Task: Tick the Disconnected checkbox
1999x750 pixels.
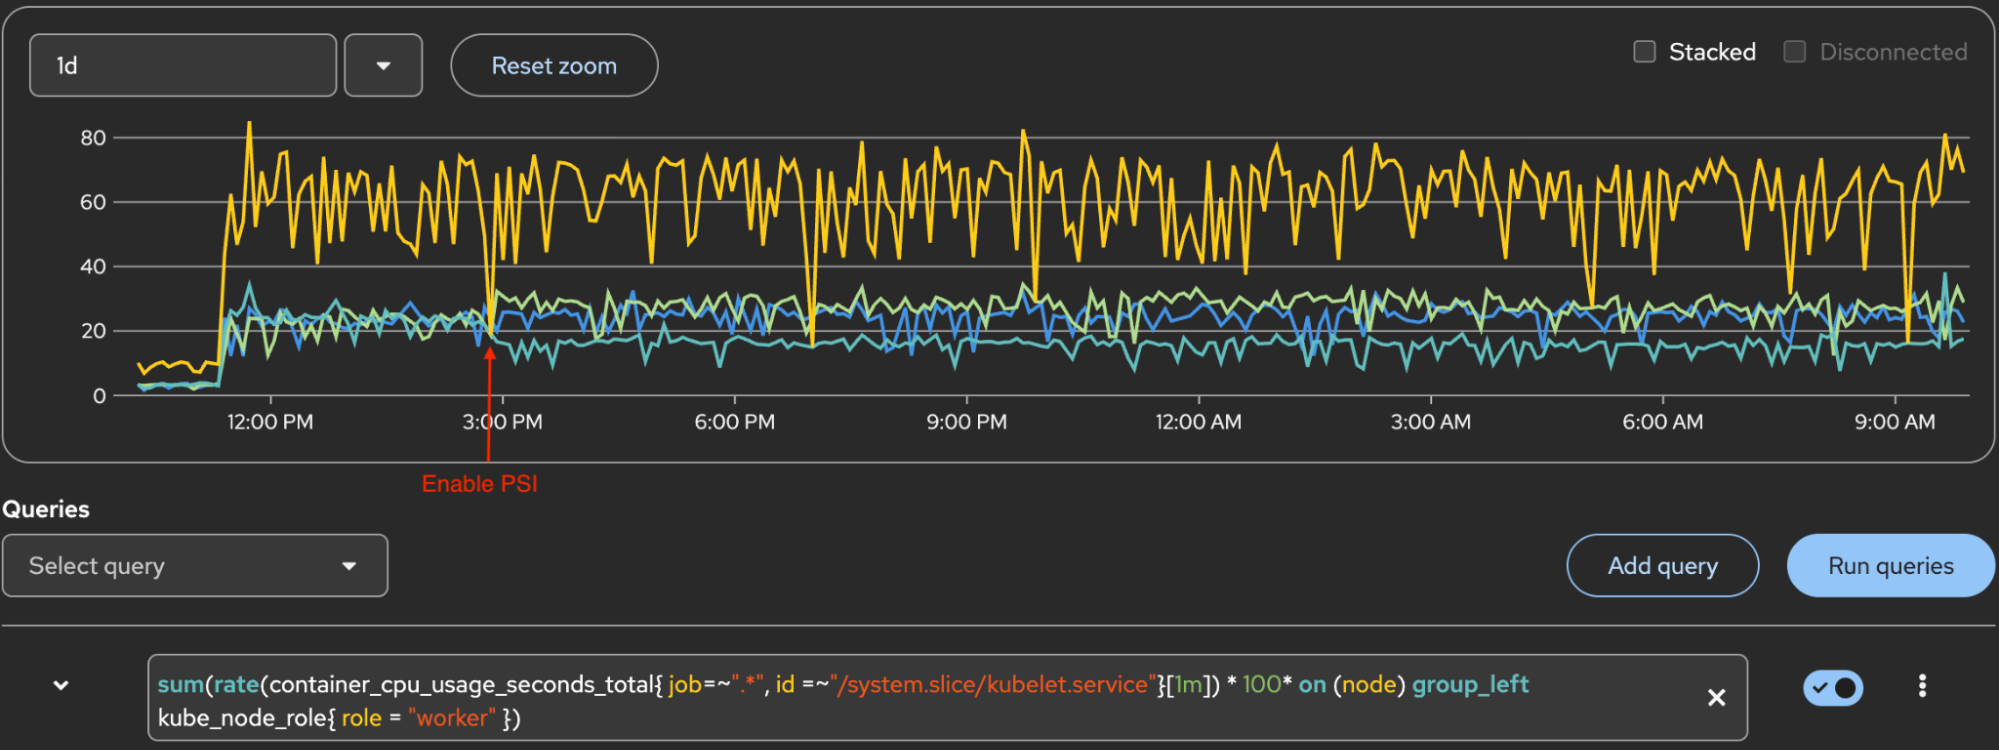Action: point(1795,52)
